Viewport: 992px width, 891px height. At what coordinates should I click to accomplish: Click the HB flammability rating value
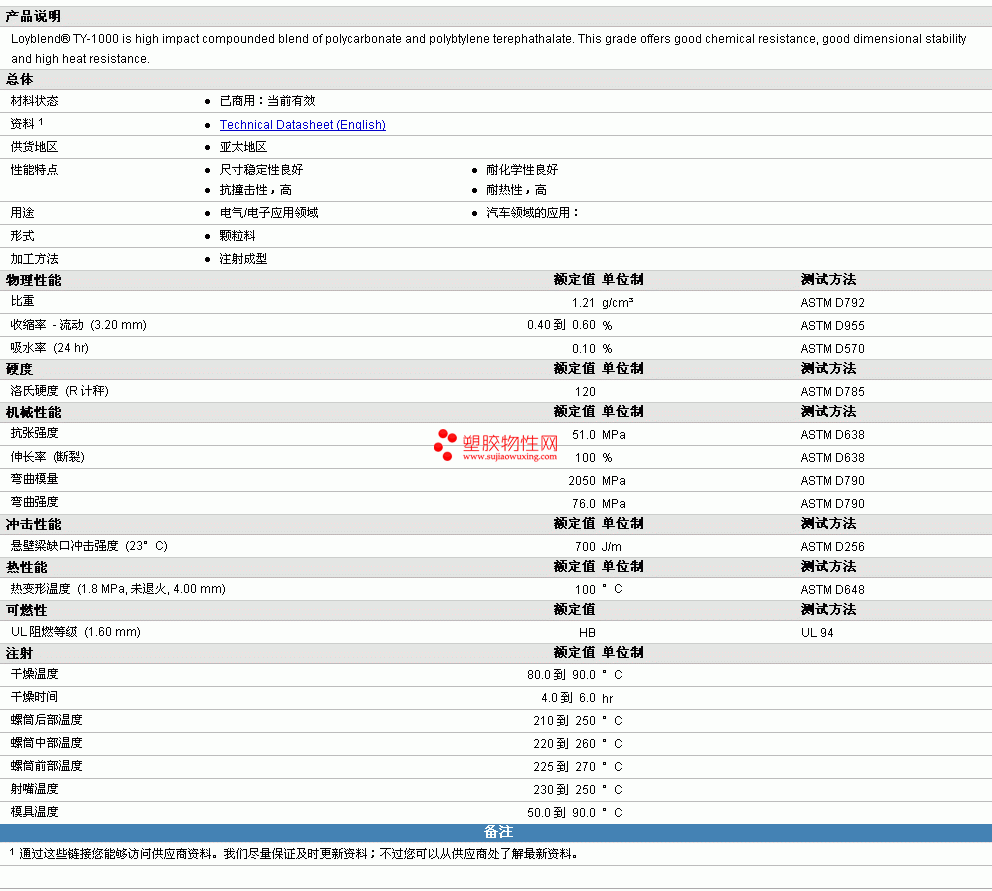coord(586,633)
